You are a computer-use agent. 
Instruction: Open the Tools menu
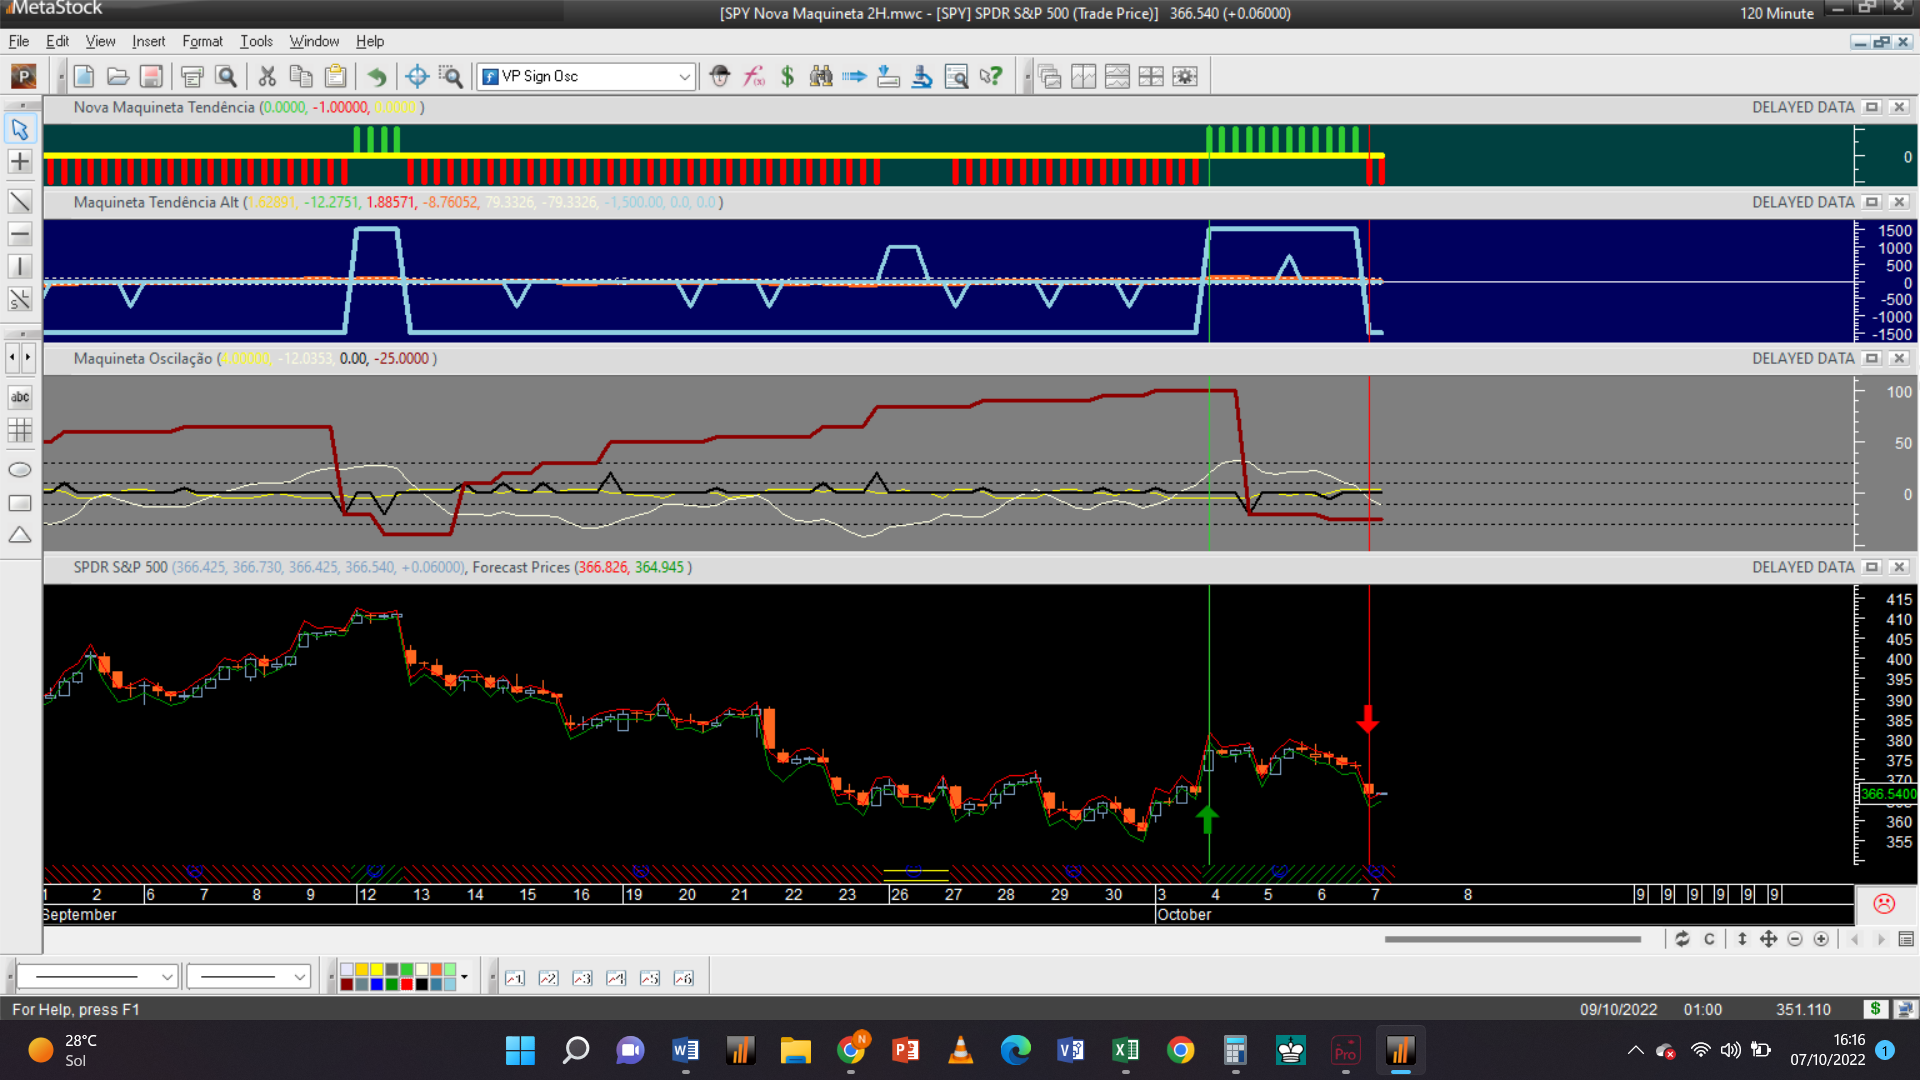point(256,41)
